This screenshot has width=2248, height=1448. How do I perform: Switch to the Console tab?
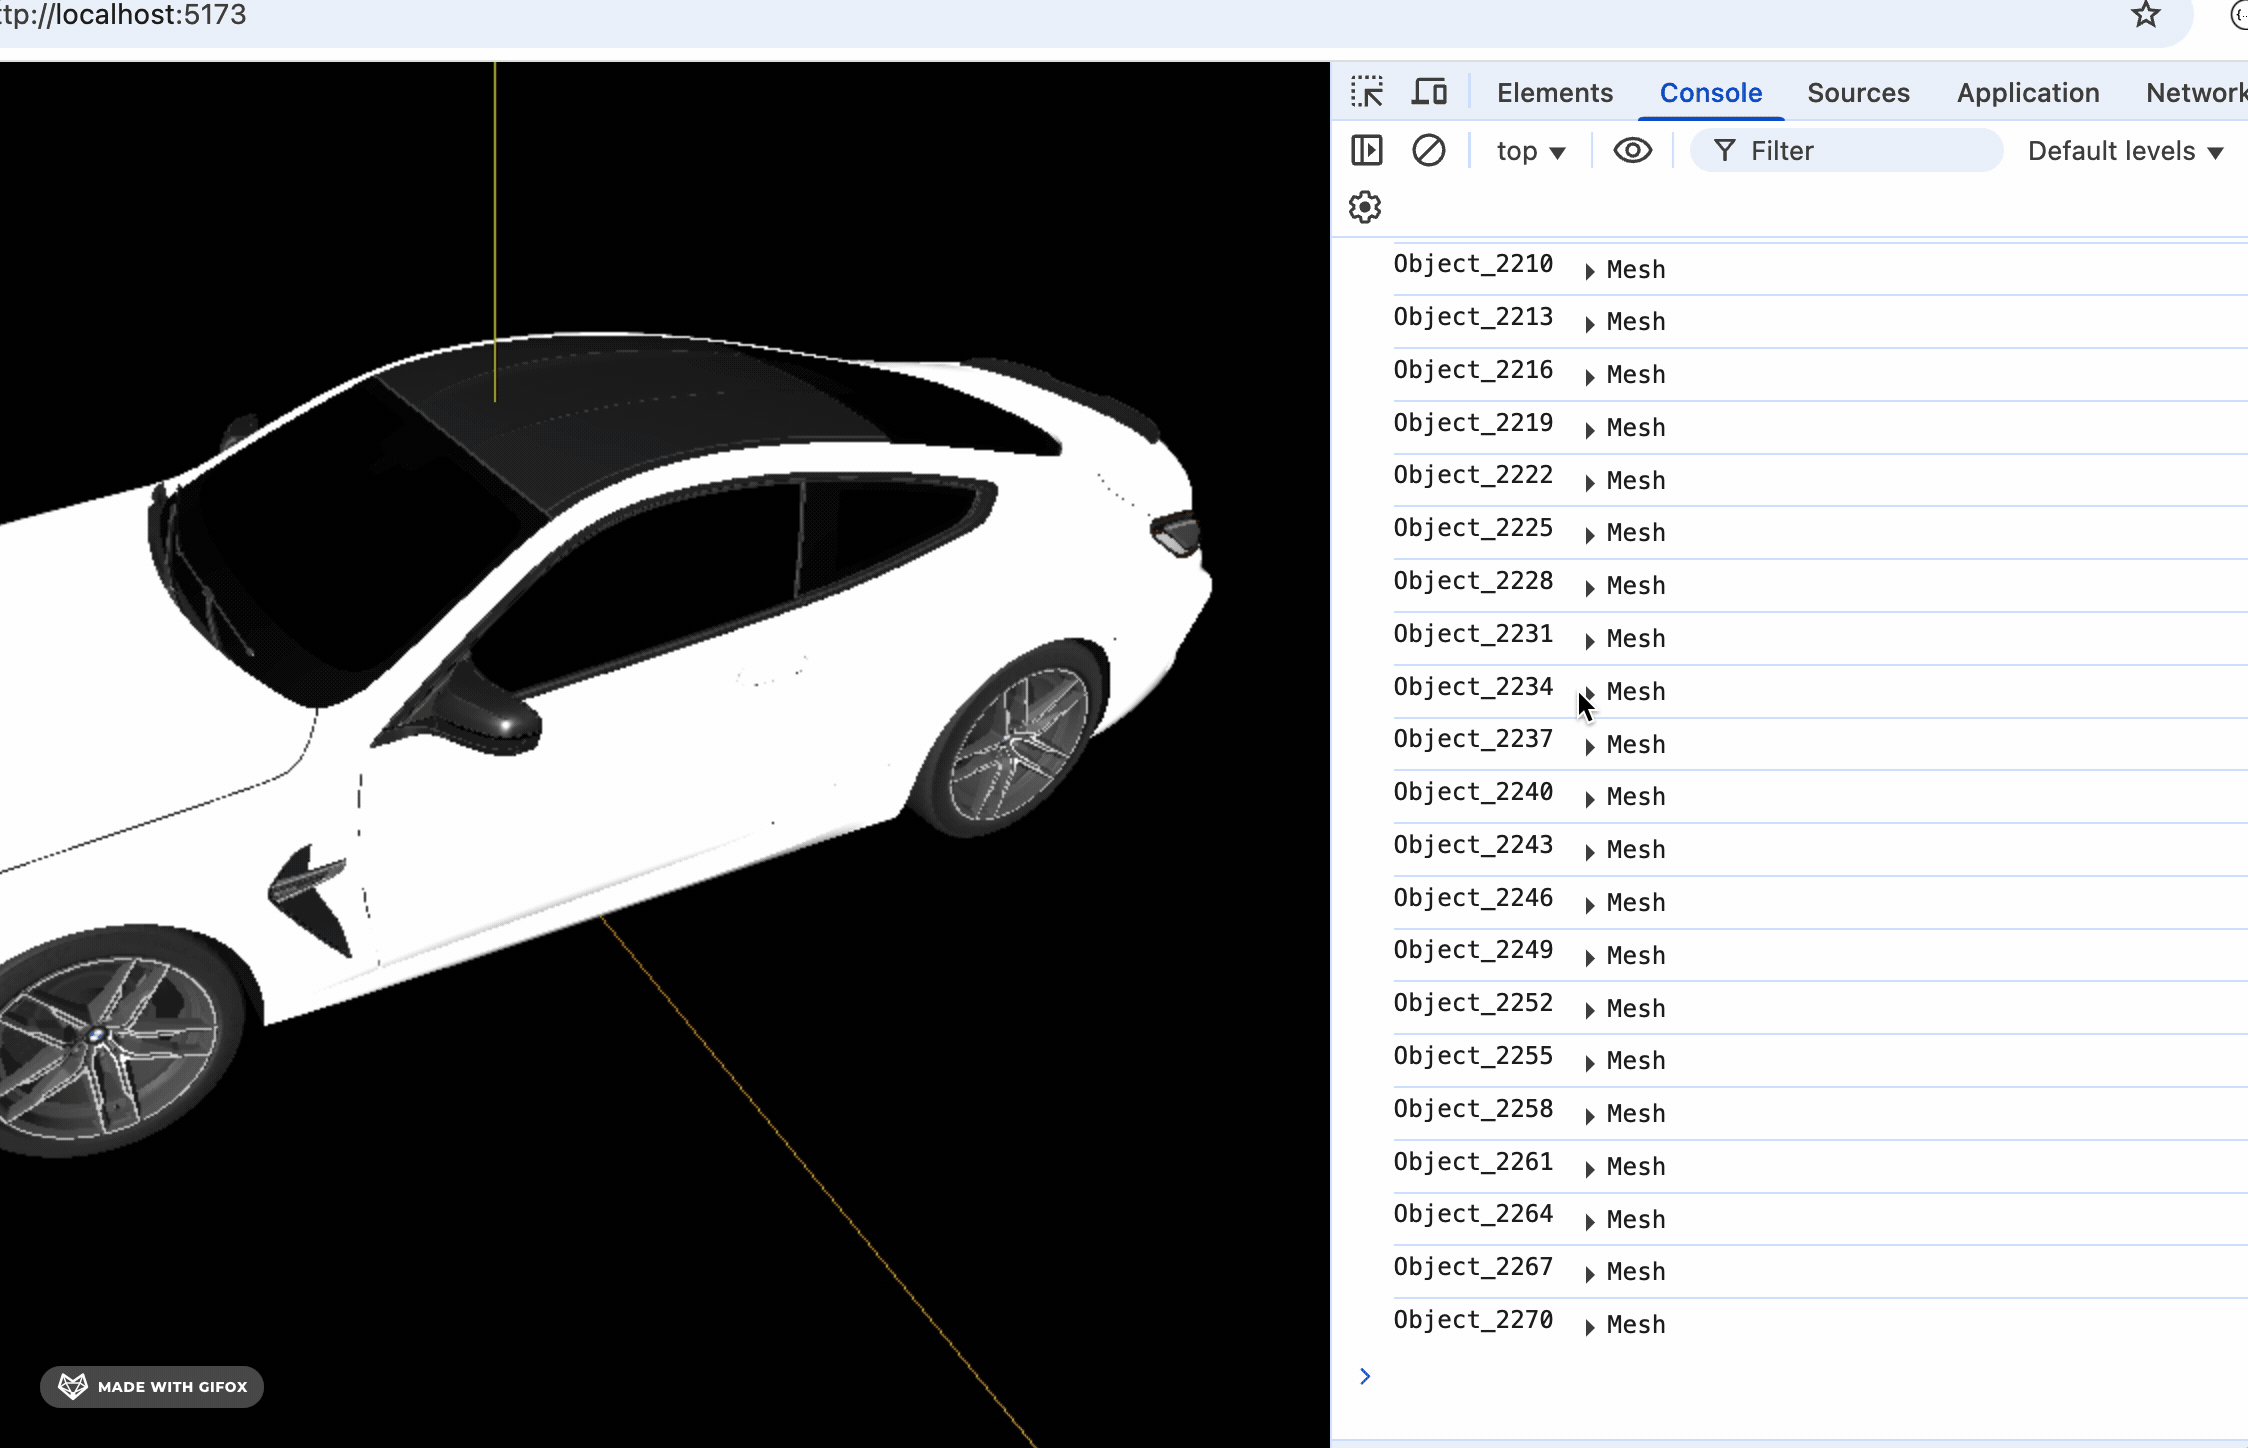point(1710,93)
